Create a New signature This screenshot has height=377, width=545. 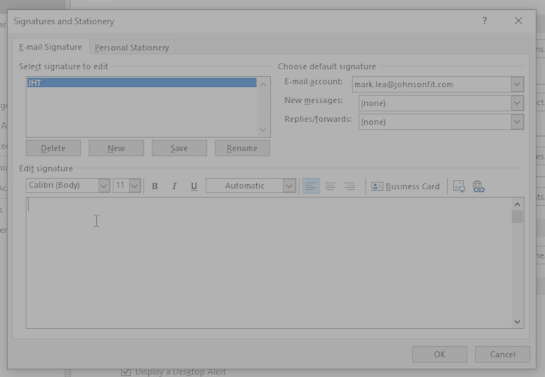click(x=116, y=148)
